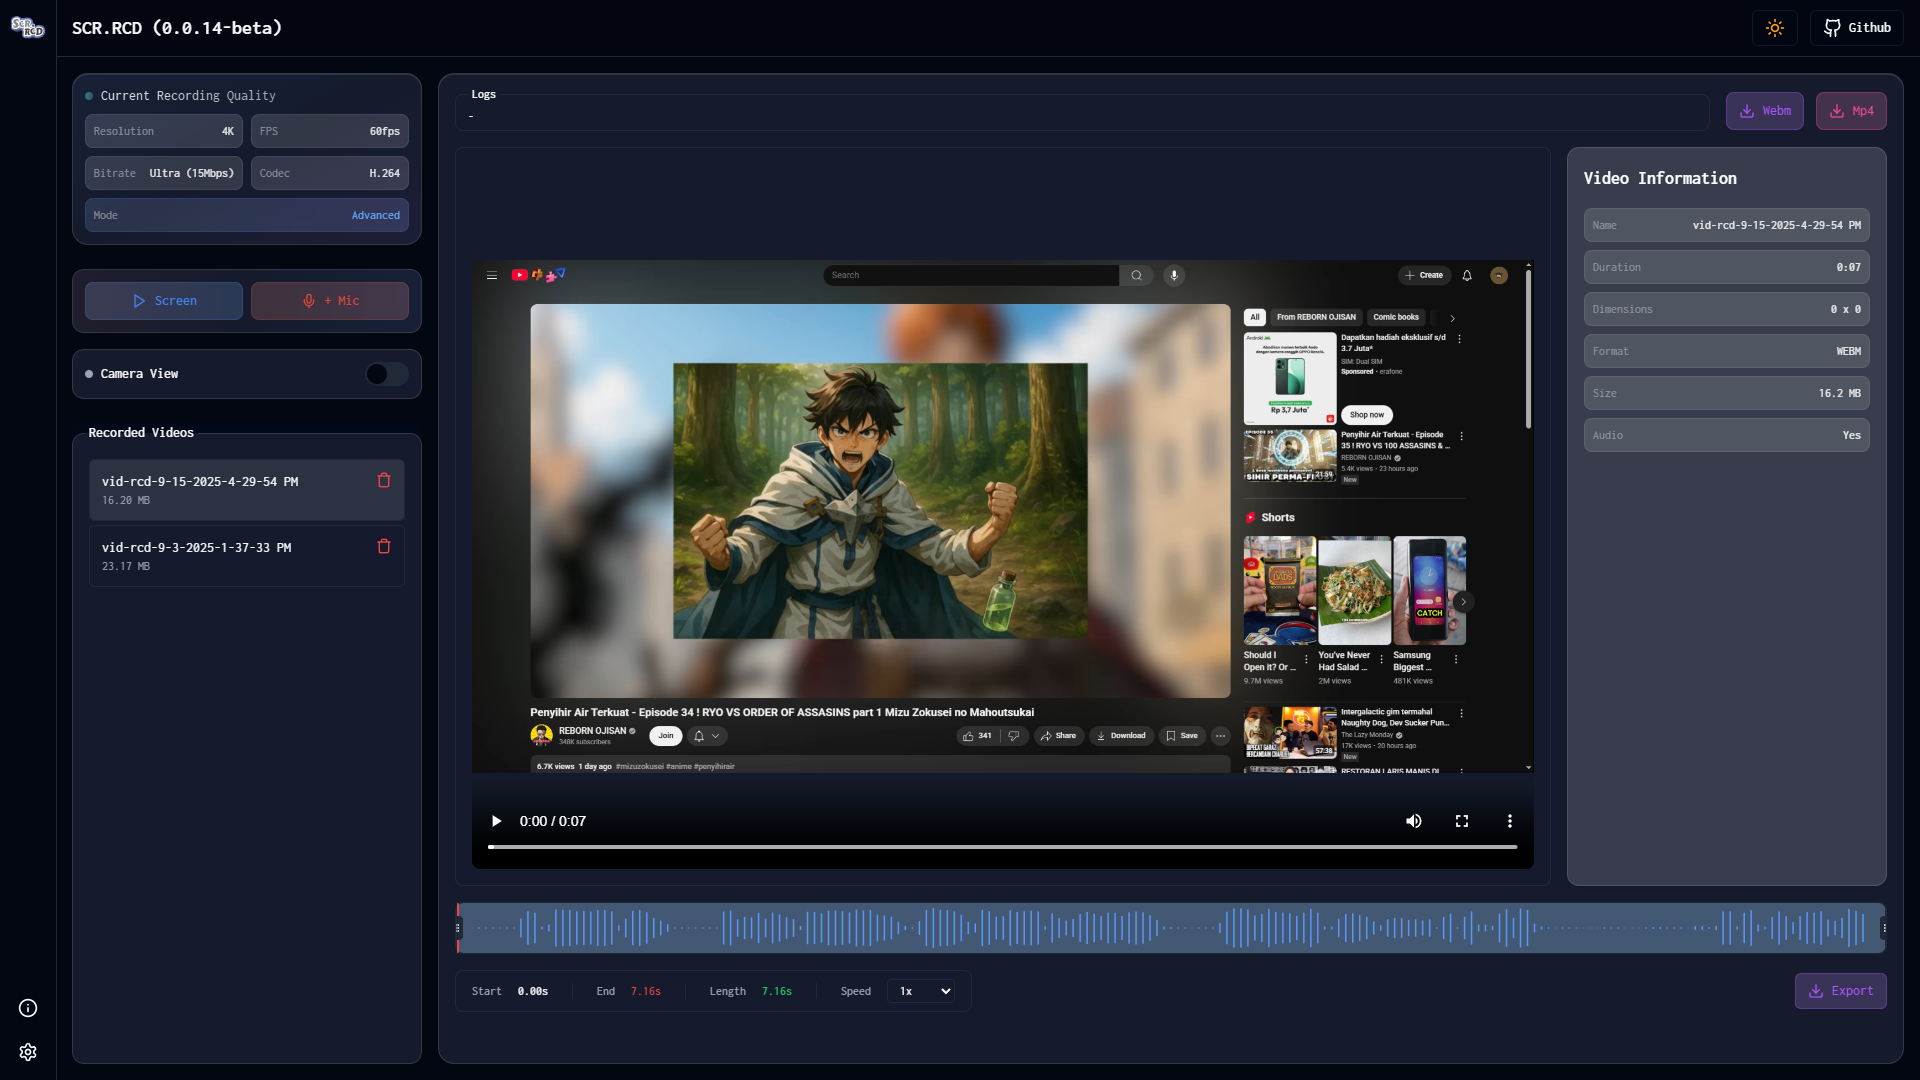Click the video seek bar
Screen dimensions: 1920x1080
pyautogui.click(x=1002, y=846)
